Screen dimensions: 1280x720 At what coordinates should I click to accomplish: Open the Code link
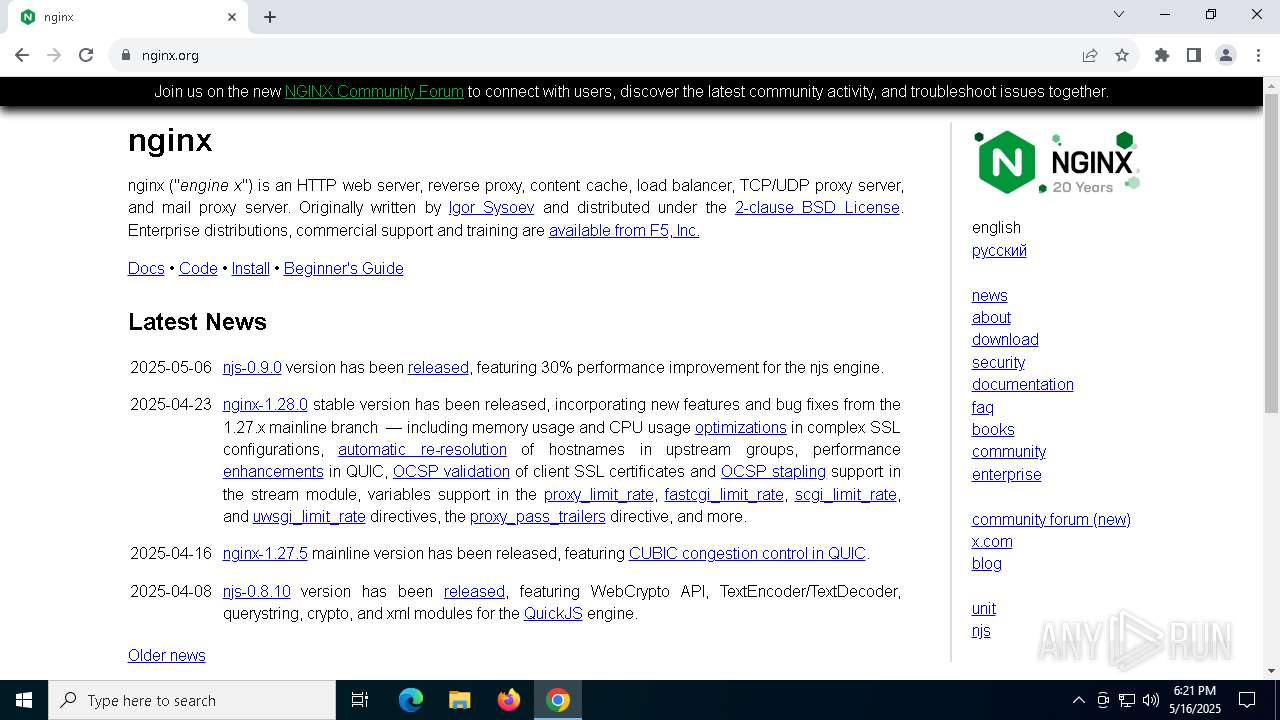coord(198,268)
